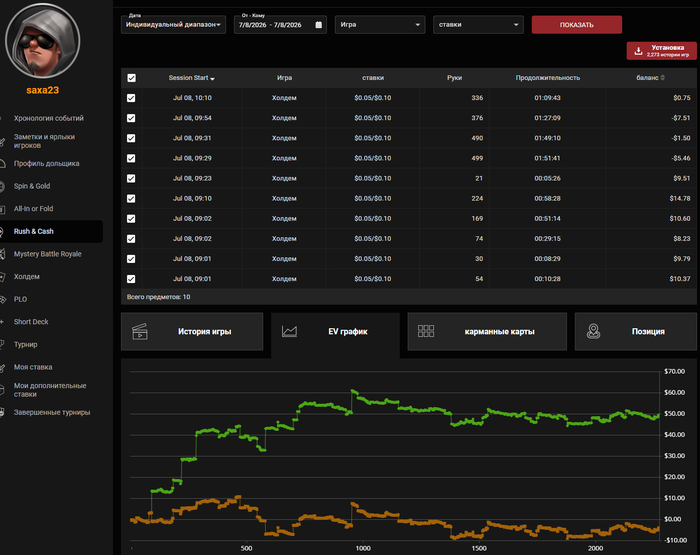
Task: Click the Установка download button
Action: 662,51
